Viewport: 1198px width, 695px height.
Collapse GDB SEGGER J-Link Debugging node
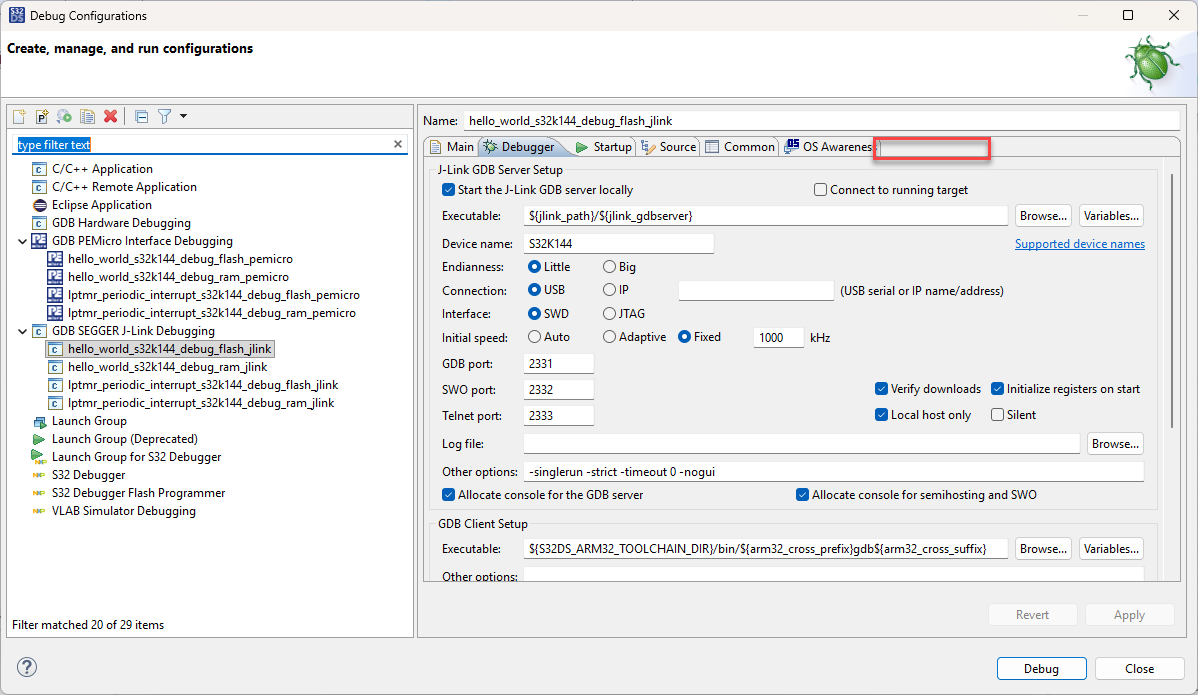22,331
